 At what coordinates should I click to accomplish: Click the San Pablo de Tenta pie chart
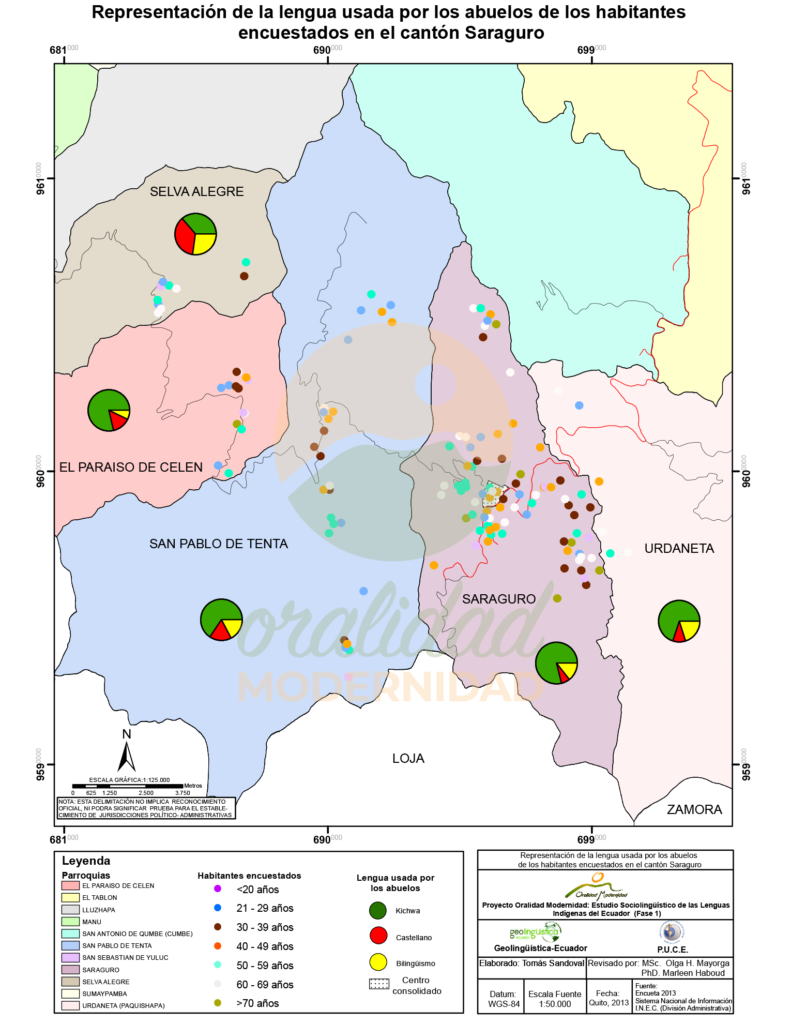tap(221, 620)
